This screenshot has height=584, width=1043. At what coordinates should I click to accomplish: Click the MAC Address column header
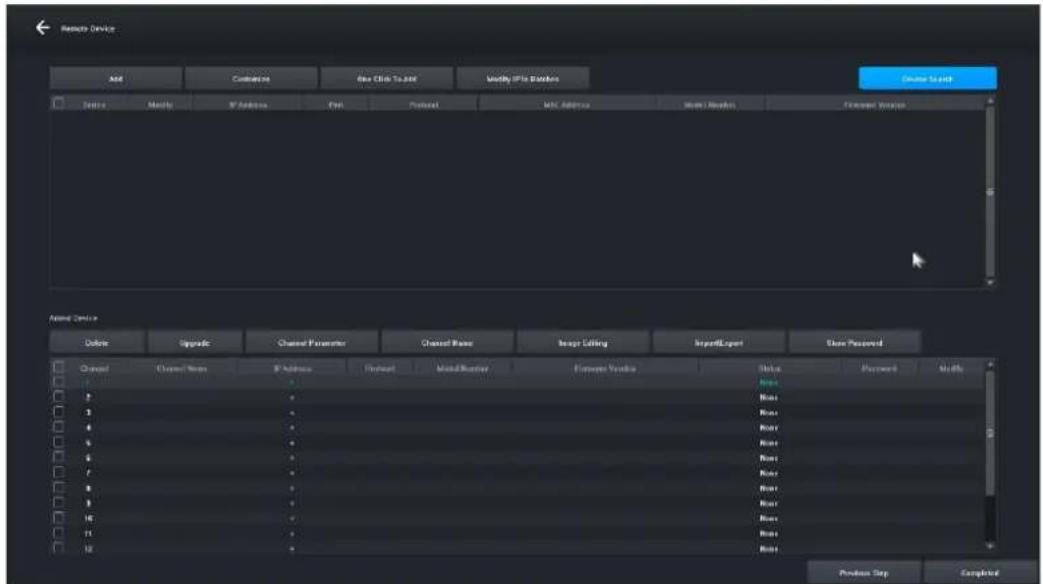tap(567, 104)
